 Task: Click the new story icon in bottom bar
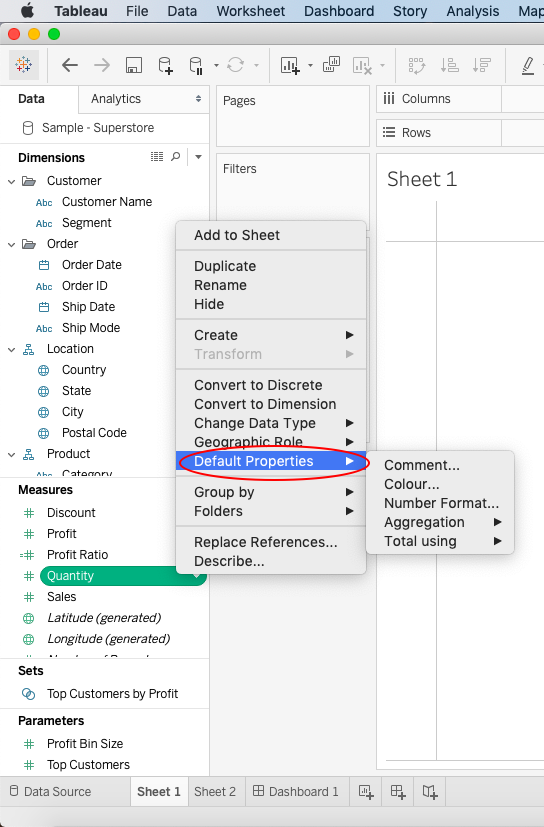click(x=430, y=791)
